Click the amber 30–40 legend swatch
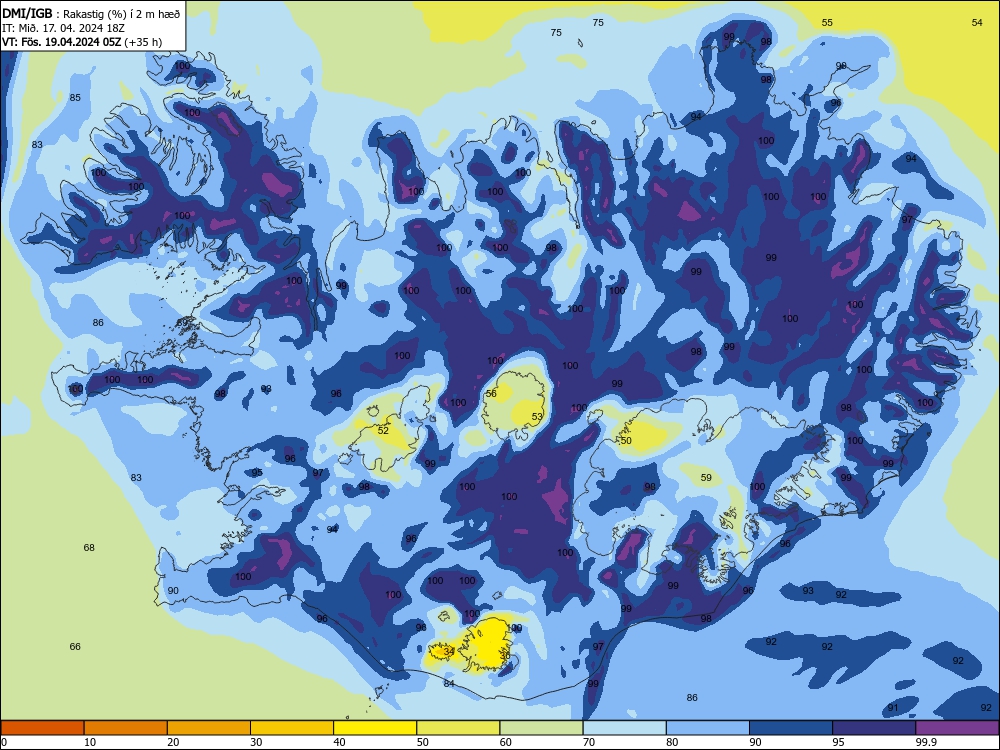This screenshot has width=1000, height=750. pos(292,728)
